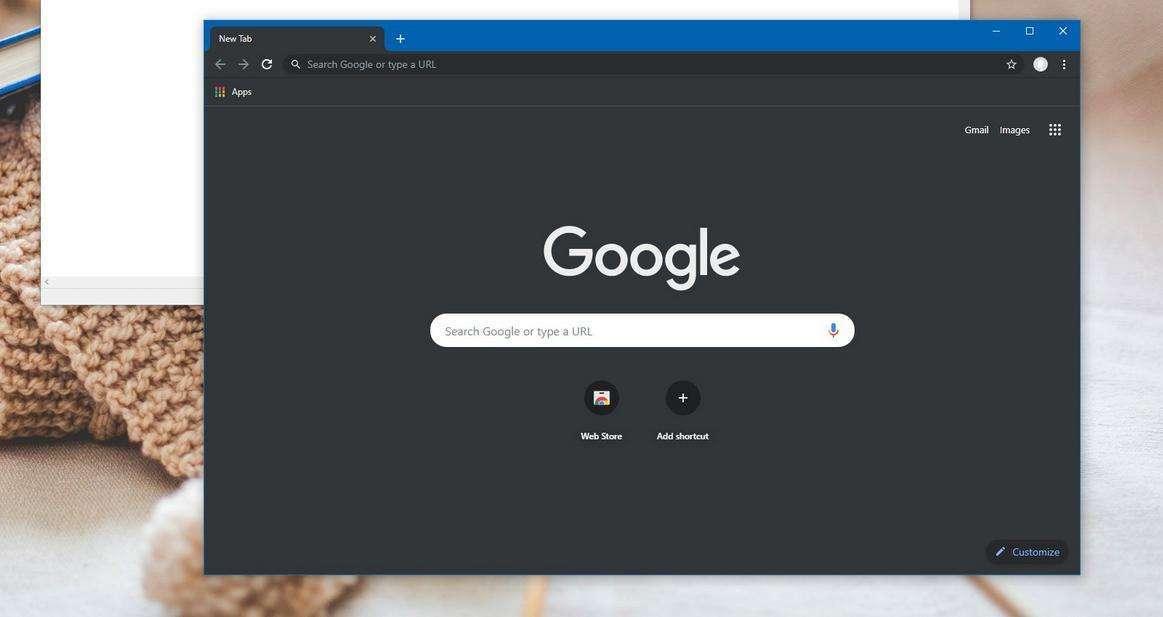
Task: Open Google Images
Action: click(x=1014, y=129)
